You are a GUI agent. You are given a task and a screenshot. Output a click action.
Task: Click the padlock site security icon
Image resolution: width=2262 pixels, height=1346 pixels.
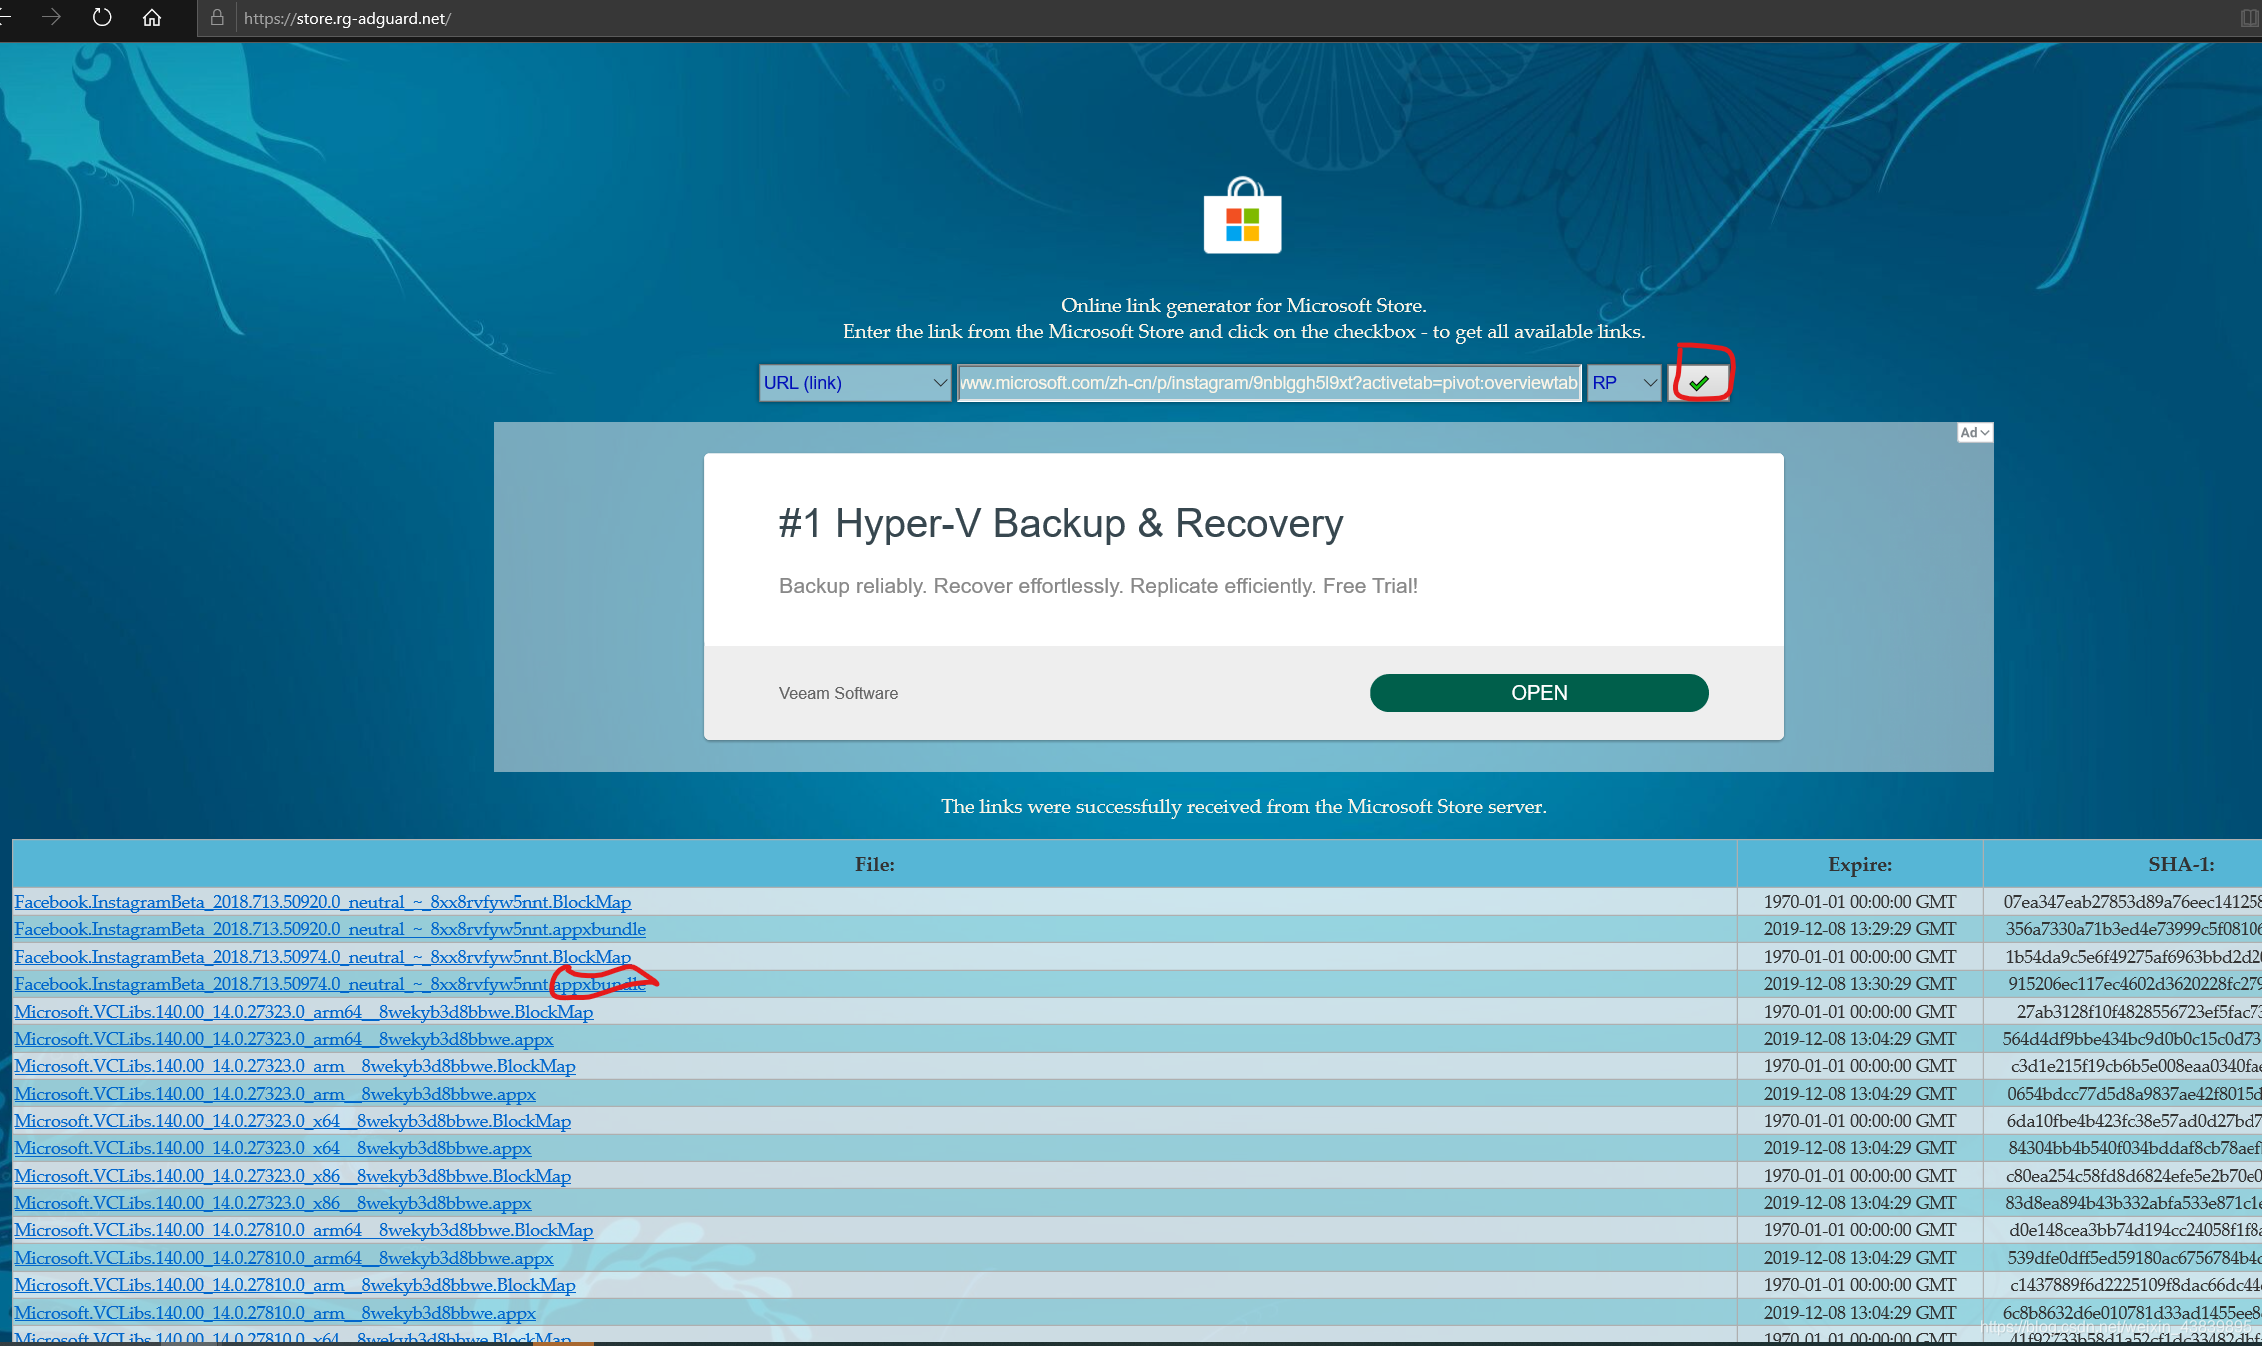(217, 18)
